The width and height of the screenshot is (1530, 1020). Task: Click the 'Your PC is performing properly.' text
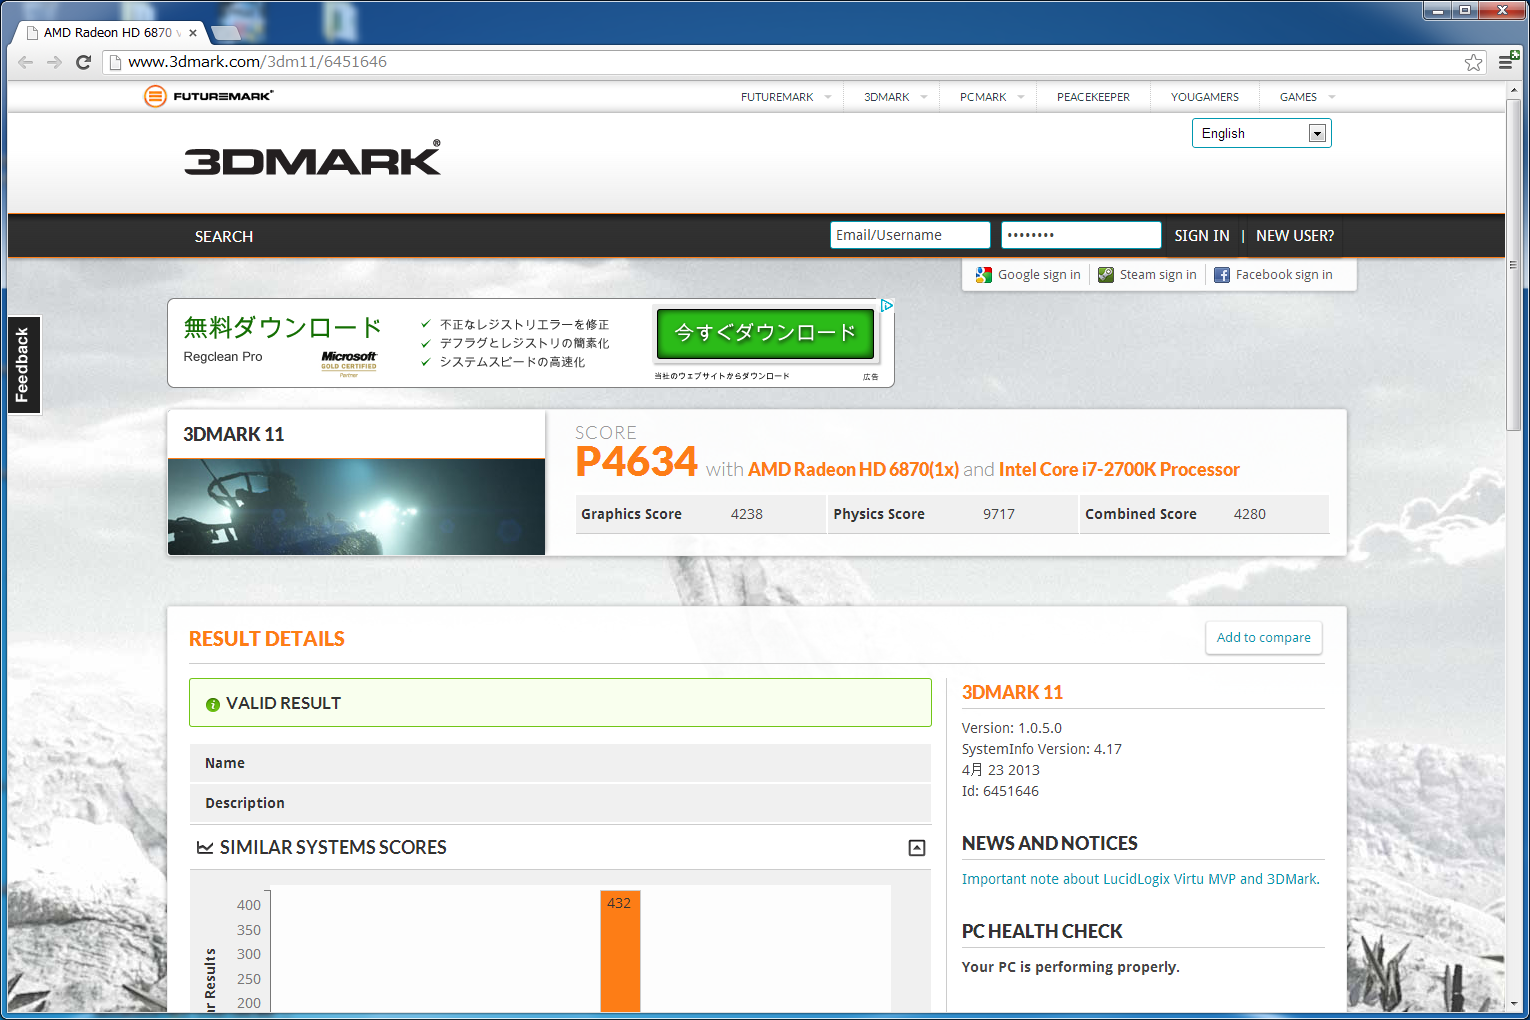coord(1071,967)
